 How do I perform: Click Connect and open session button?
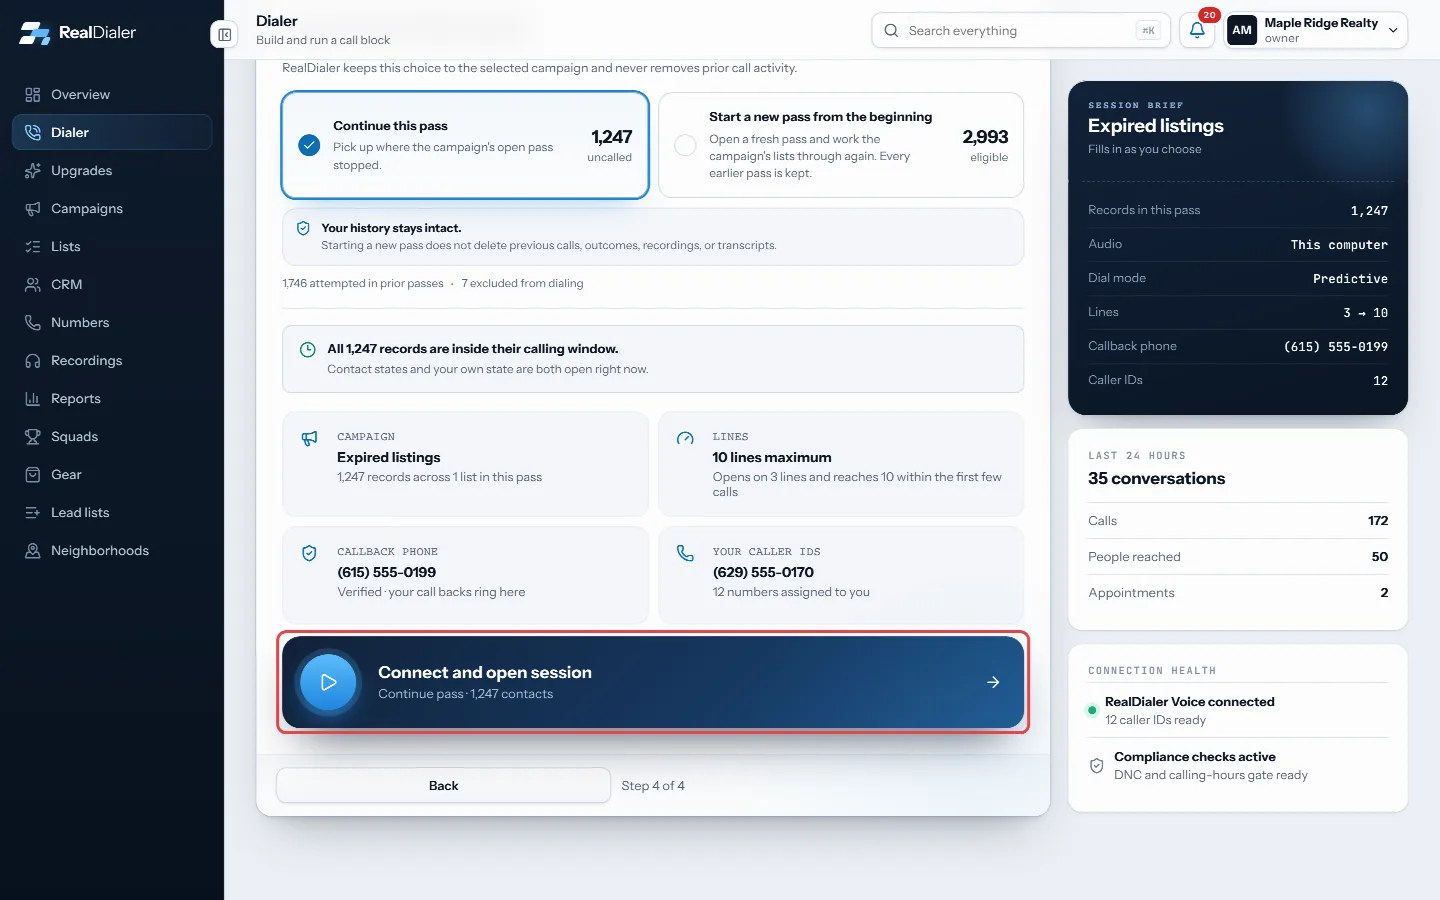coord(653,682)
